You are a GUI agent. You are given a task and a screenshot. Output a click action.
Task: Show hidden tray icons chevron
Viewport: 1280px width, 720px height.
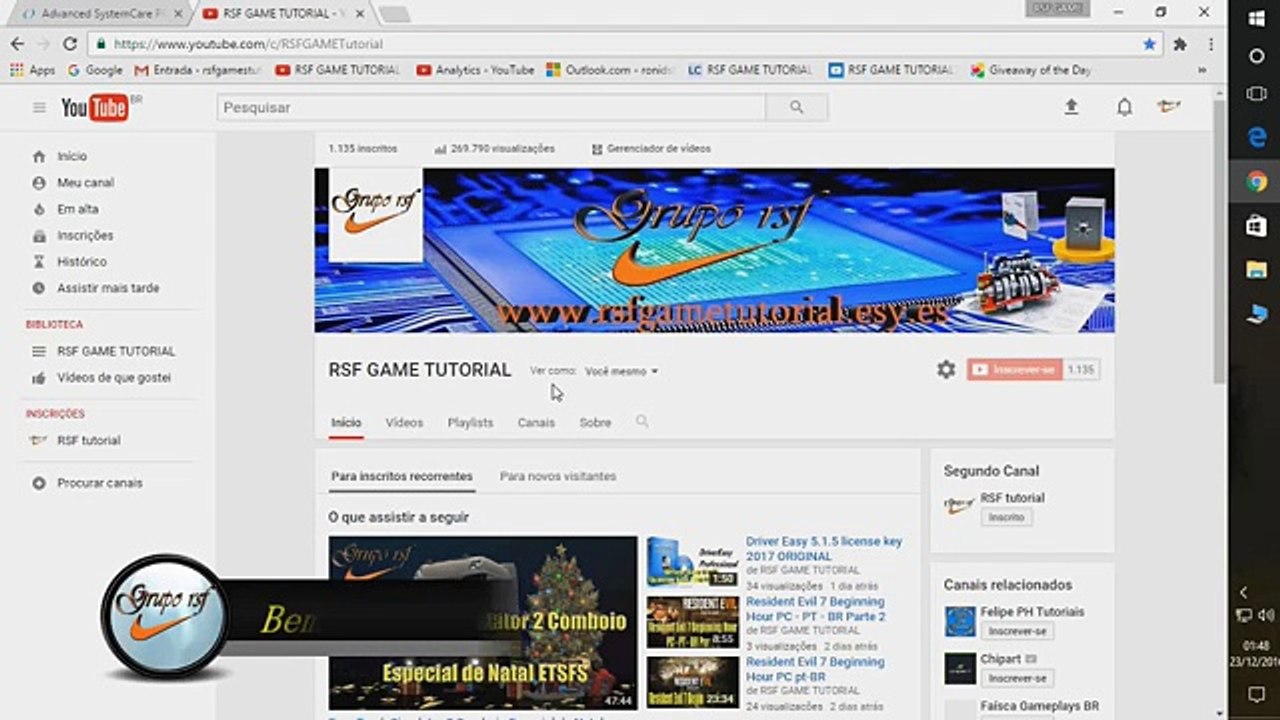click(1244, 593)
